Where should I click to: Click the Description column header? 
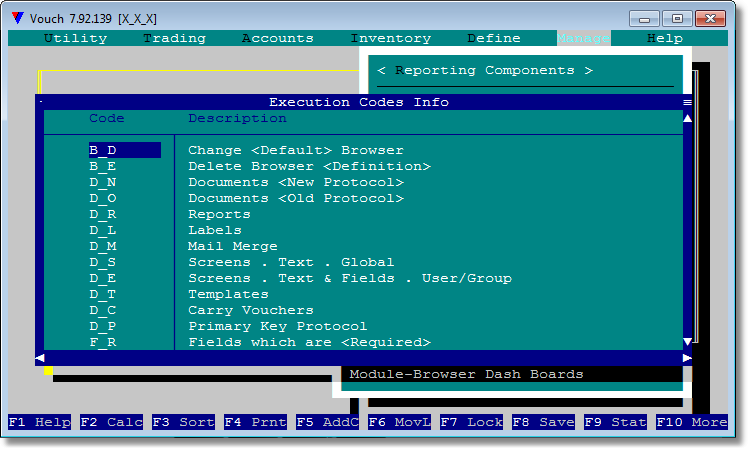pyautogui.click(x=237, y=118)
